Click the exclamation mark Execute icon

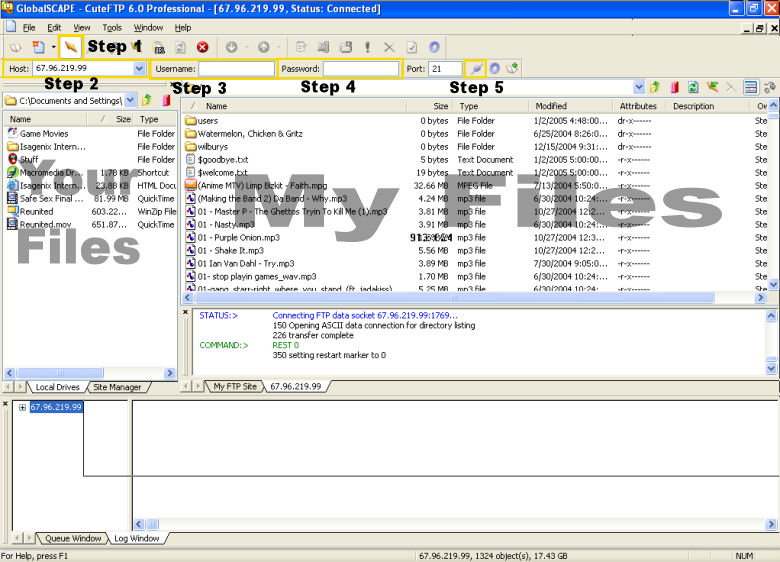(367, 47)
